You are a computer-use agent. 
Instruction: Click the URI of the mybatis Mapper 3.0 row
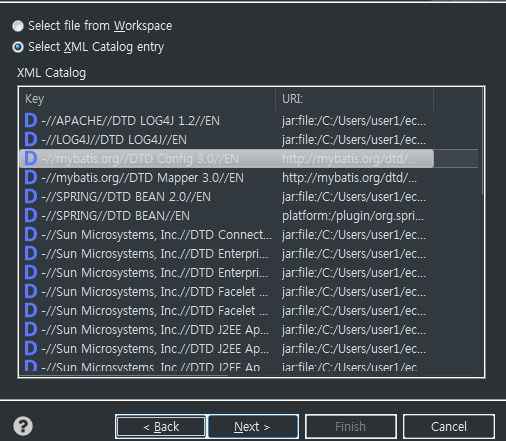(x=349, y=178)
